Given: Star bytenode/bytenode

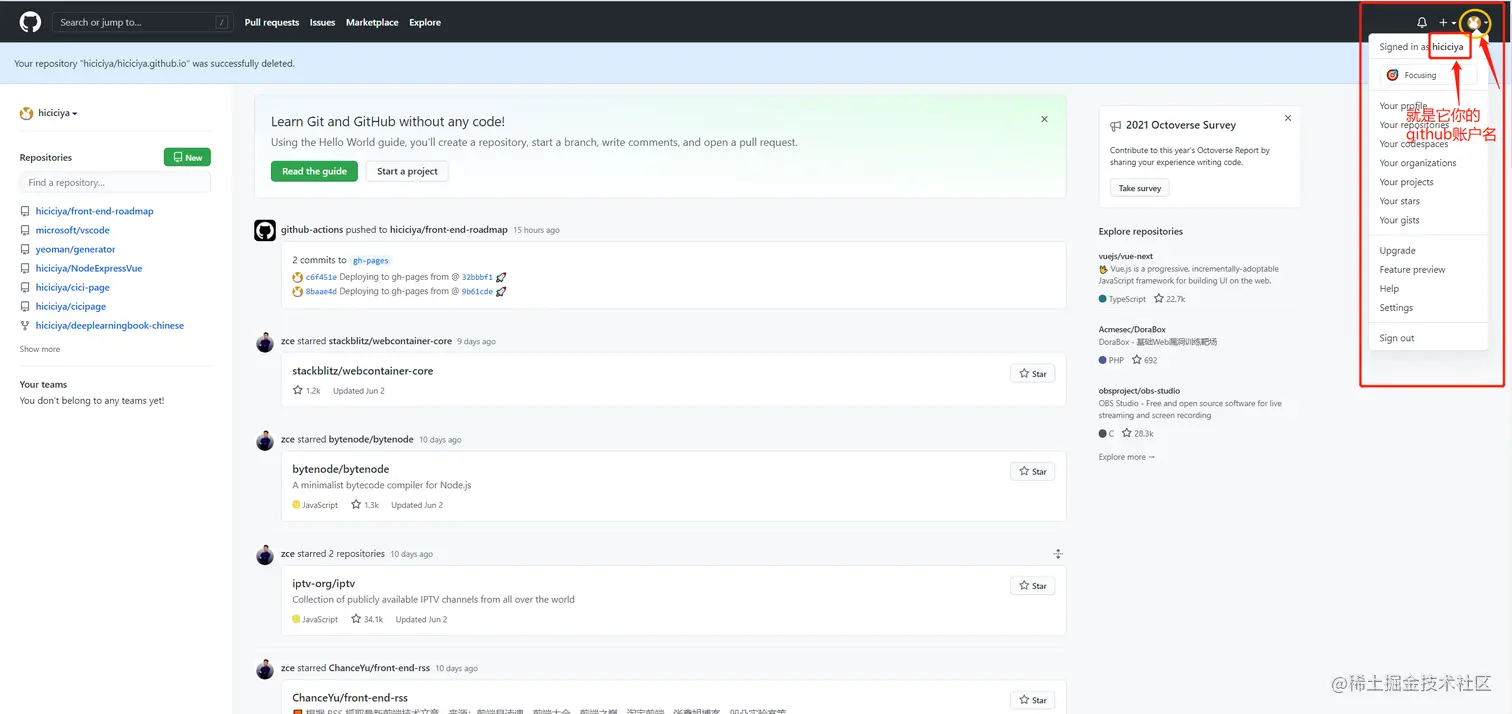Looking at the screenshot, I should tap(1033, 471).
